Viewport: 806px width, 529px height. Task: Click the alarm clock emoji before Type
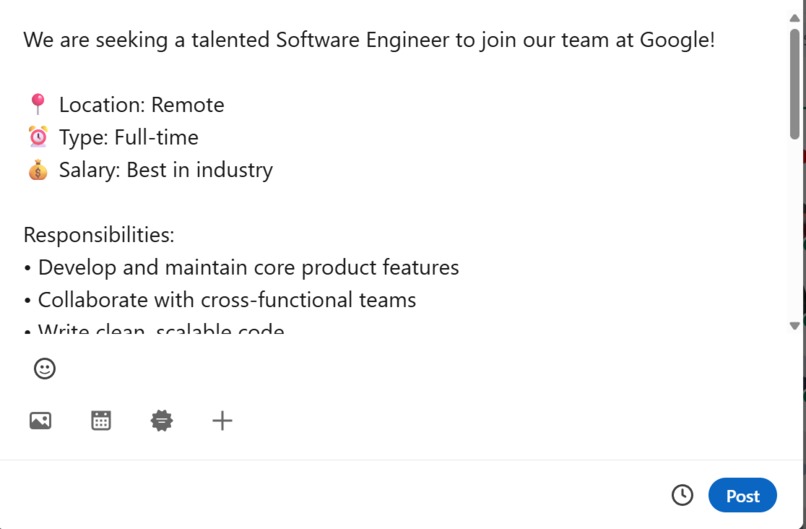pos(38,137)
